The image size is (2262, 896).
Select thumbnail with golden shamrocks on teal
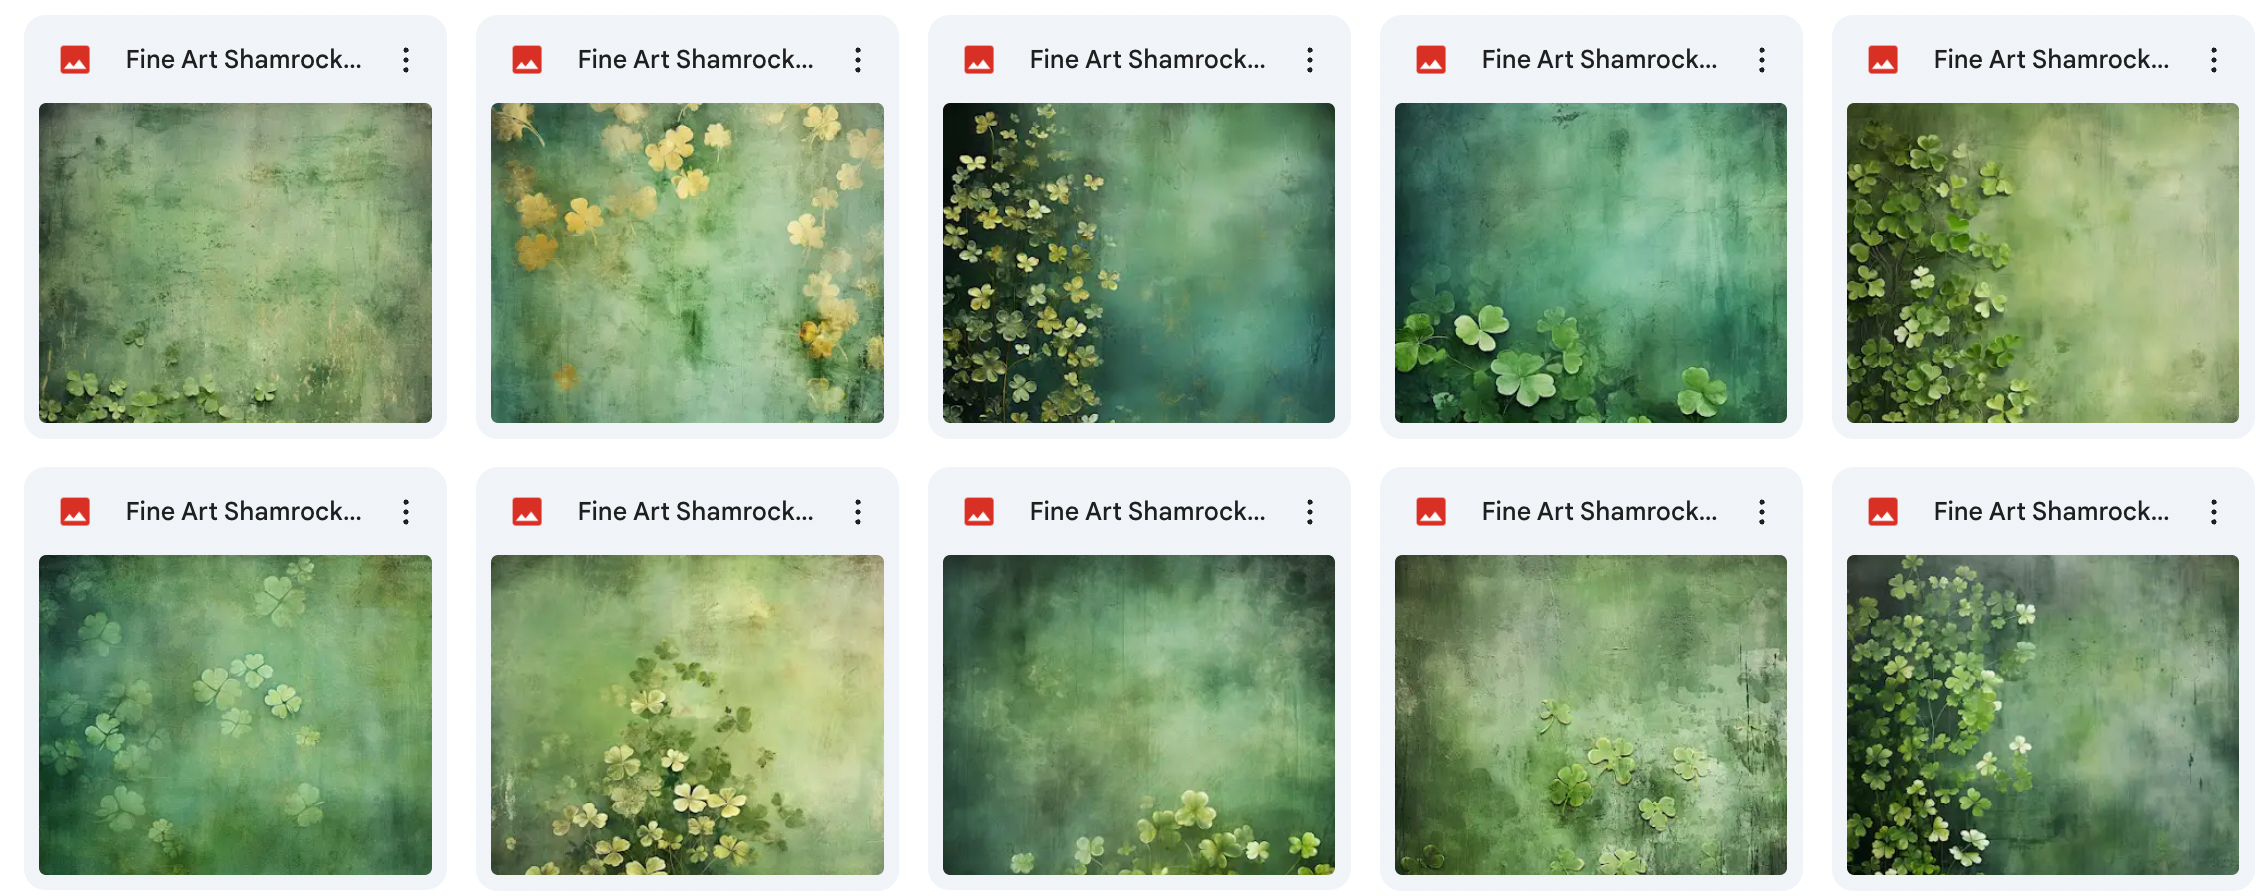pyautogui.click(x=687, y=263)
